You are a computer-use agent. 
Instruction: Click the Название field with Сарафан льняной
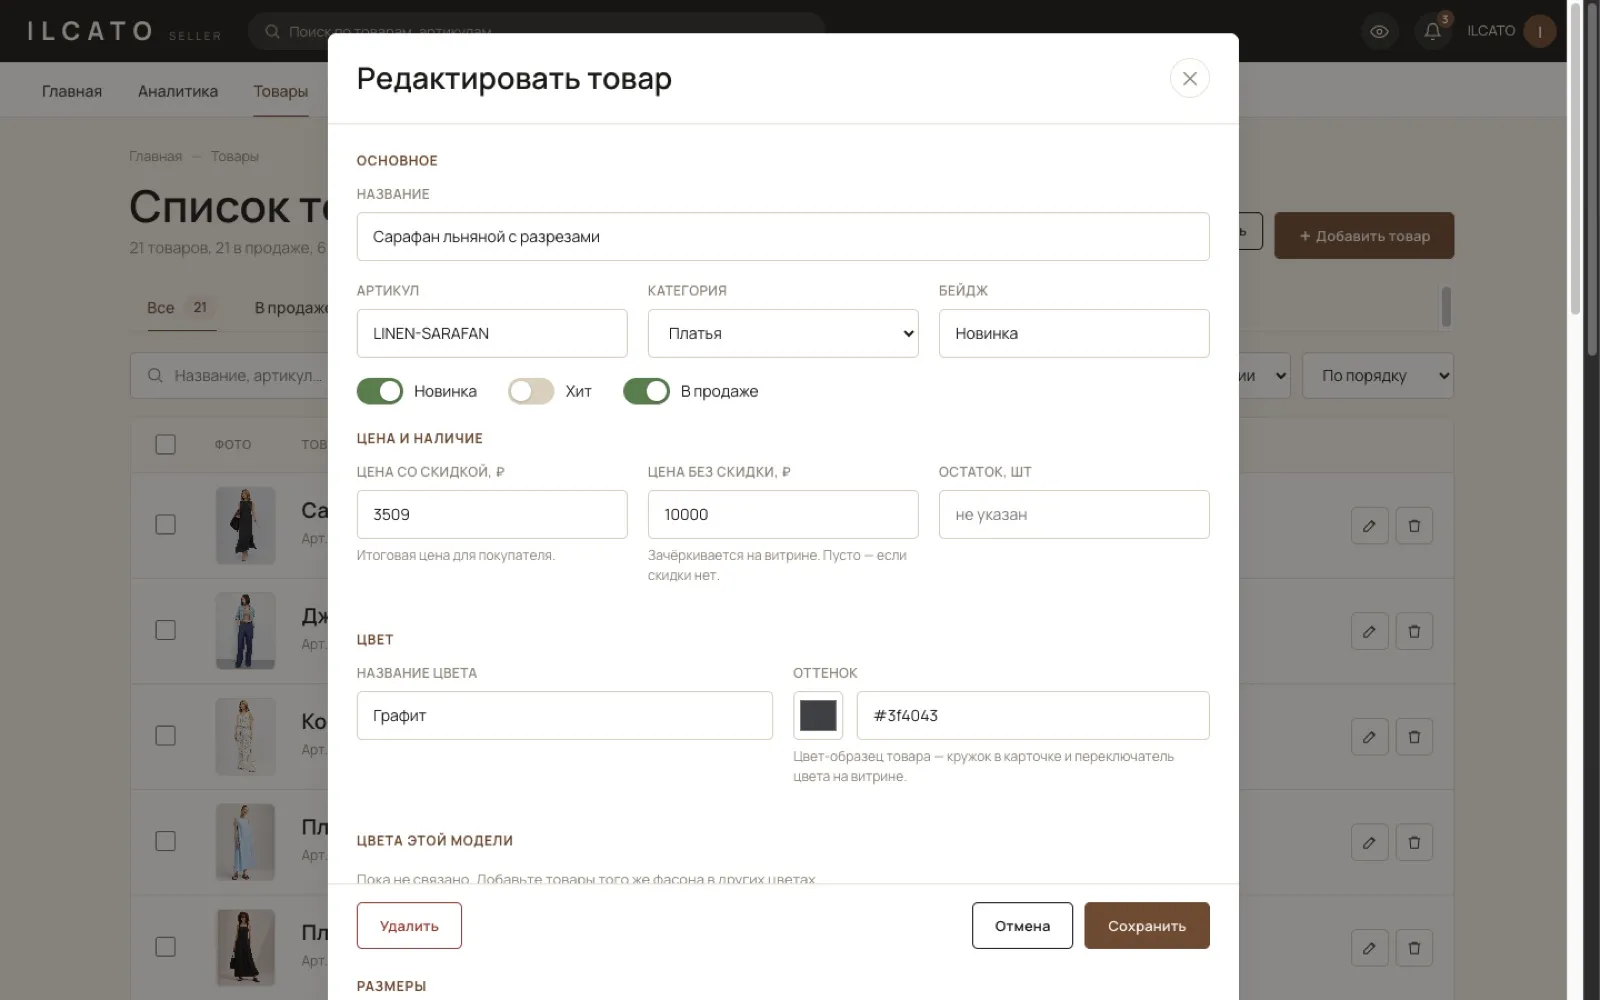coord(783,236)
